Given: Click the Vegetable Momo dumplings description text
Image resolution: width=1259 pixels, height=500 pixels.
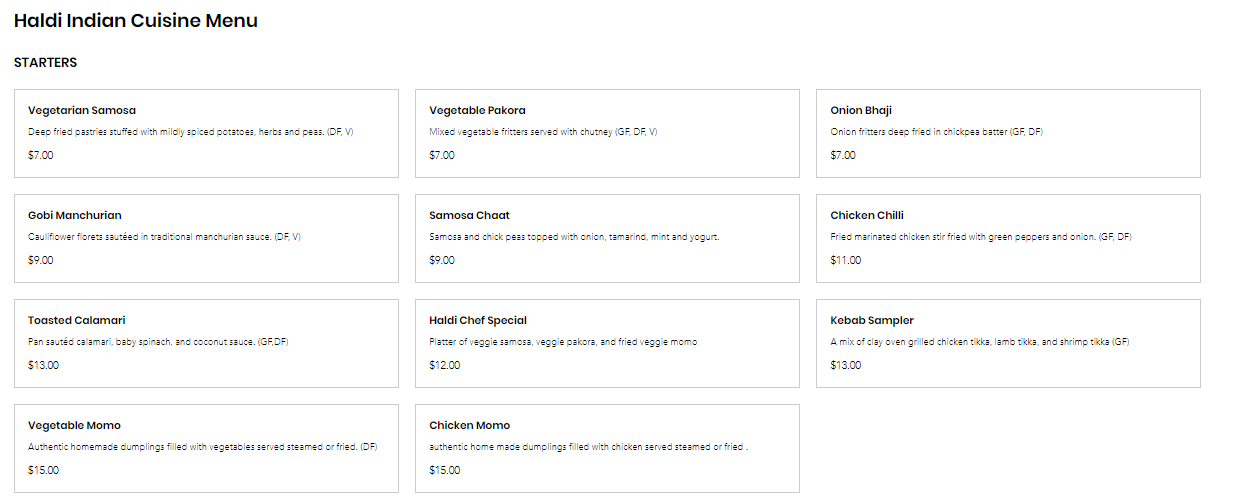Looking at the screenshot, I should click(202, 447).
